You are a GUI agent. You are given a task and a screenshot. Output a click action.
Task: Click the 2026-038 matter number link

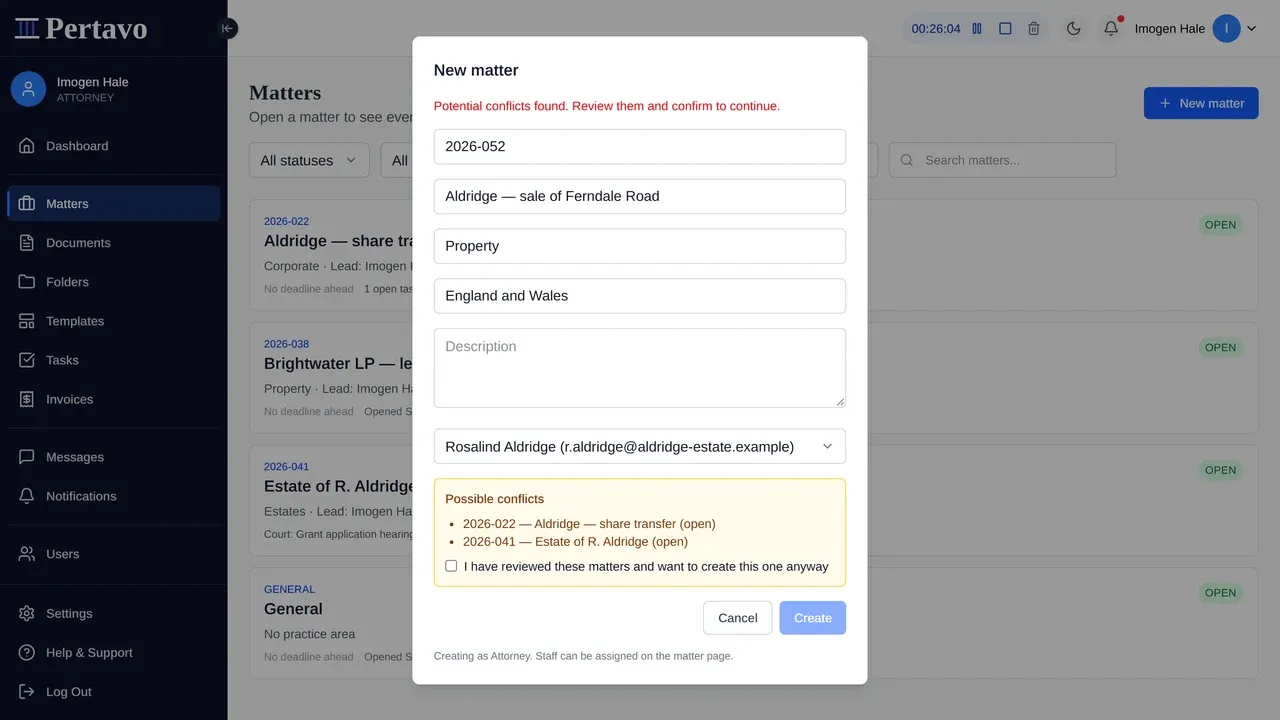286,344
